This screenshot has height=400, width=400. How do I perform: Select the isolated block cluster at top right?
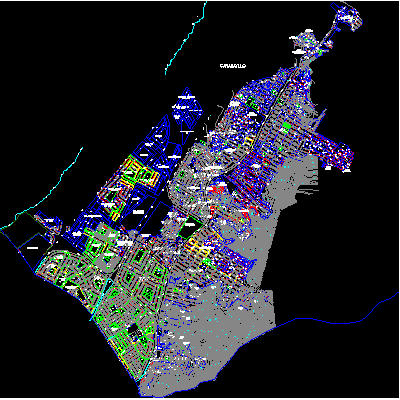coord(347,17)
